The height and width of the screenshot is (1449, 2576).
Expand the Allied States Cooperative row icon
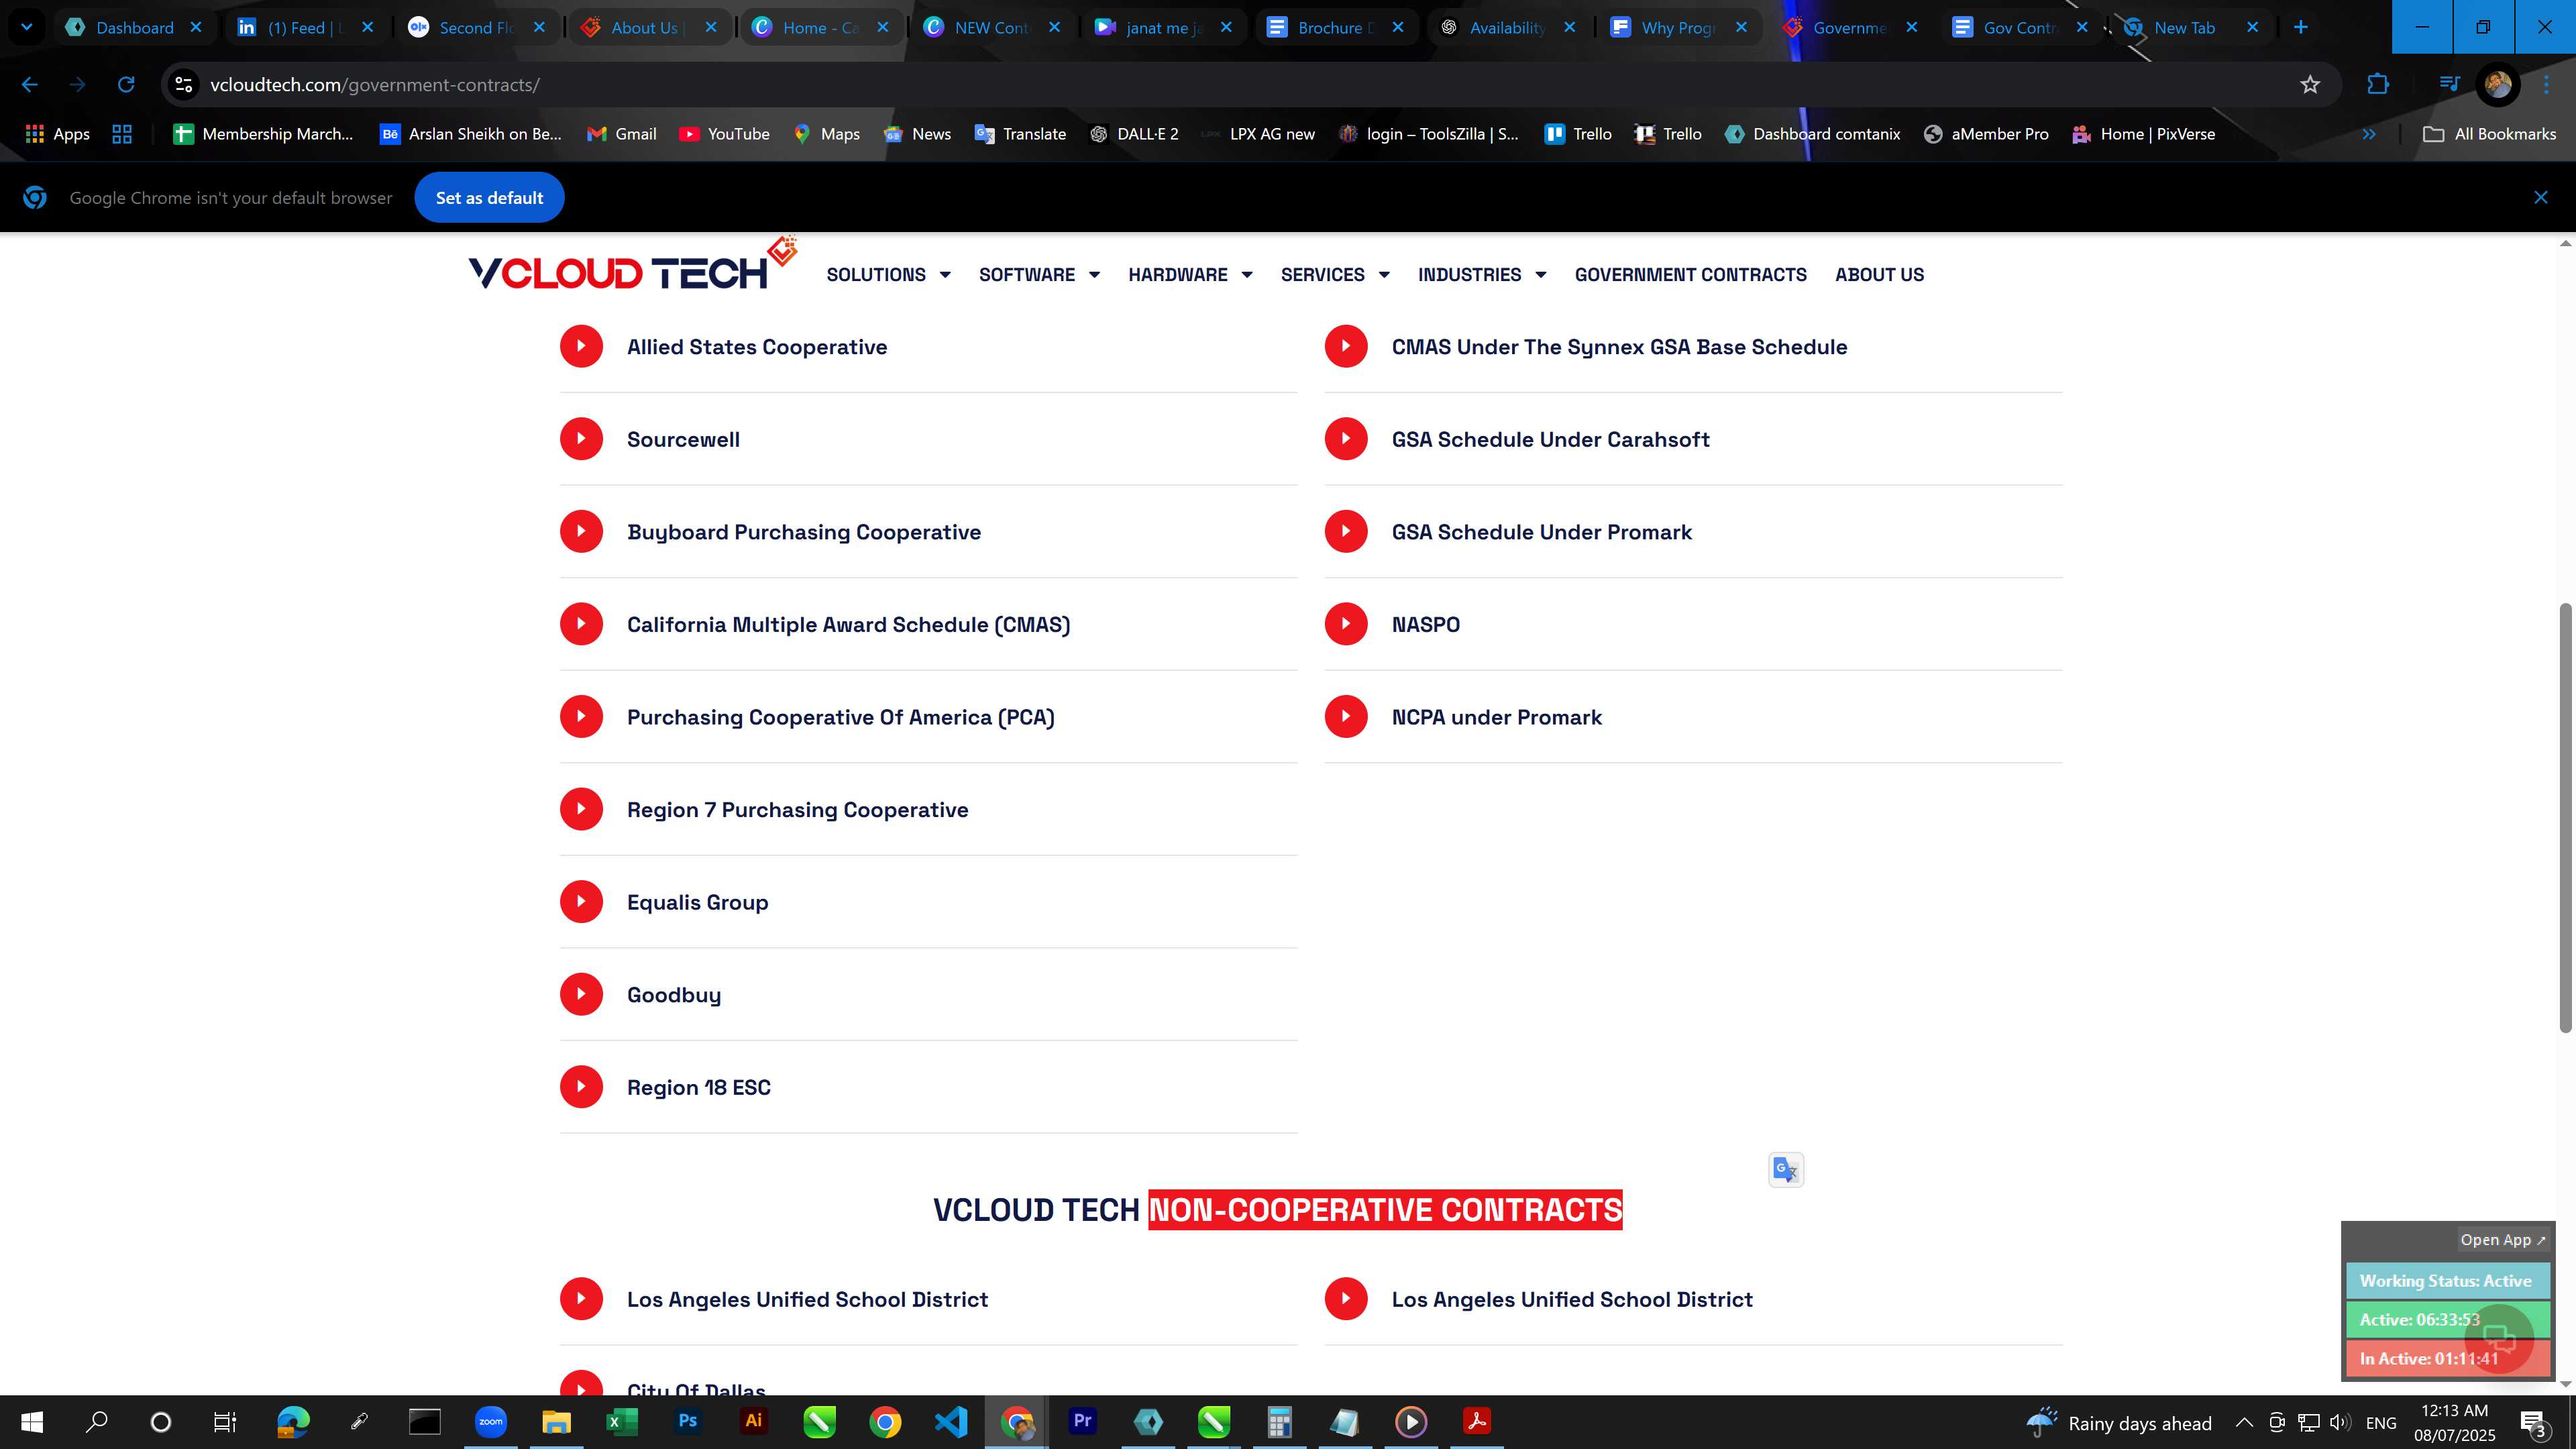coord(581,346)
